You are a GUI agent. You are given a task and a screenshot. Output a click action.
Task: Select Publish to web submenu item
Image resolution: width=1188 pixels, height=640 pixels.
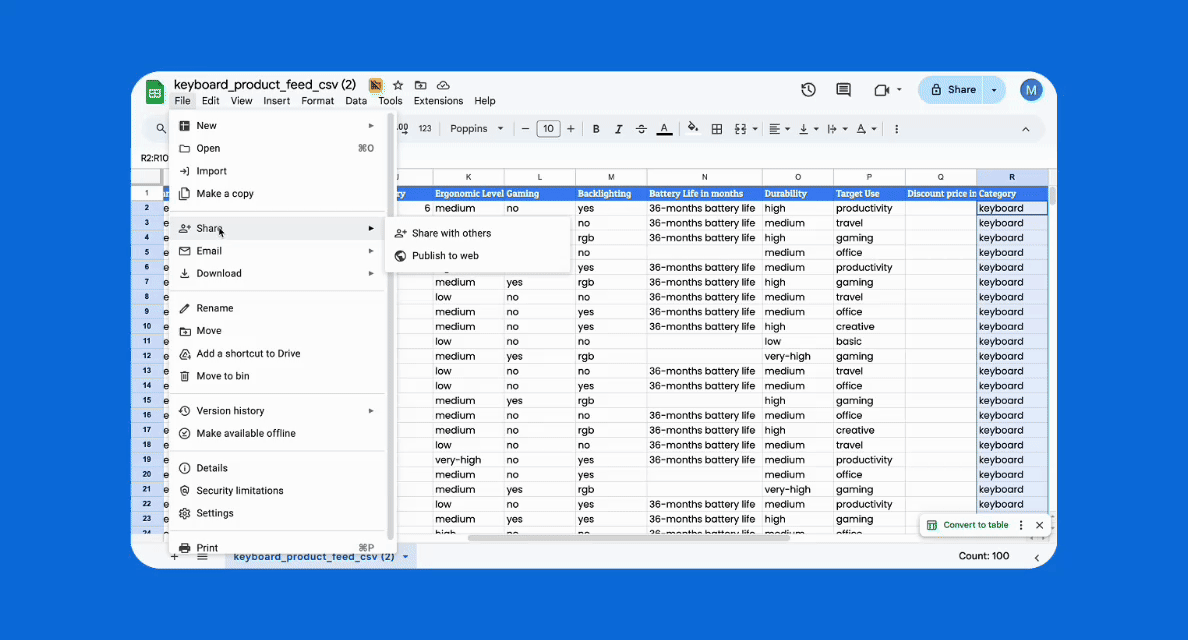pyautogui.click(x=445, y=256)
